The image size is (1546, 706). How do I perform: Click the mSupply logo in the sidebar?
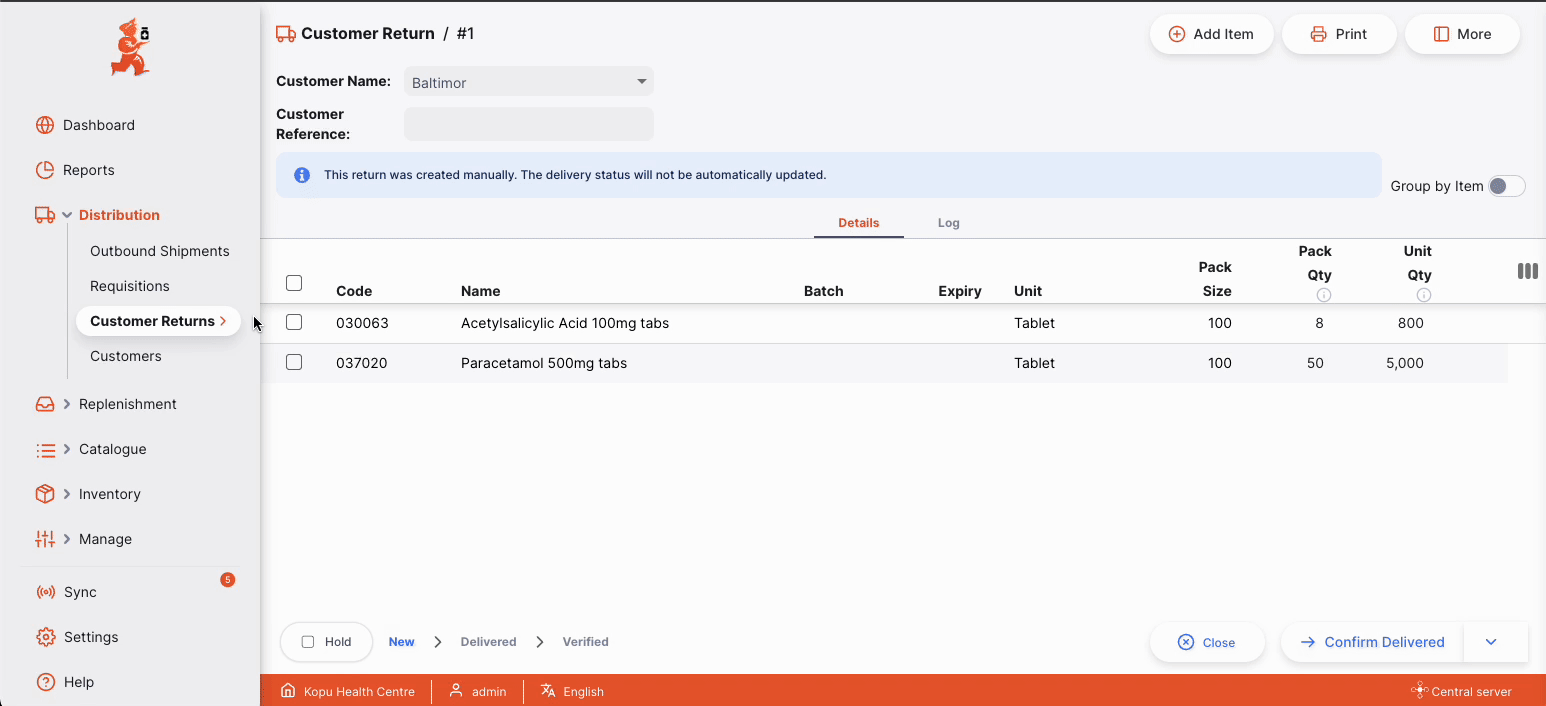[130, 47]
